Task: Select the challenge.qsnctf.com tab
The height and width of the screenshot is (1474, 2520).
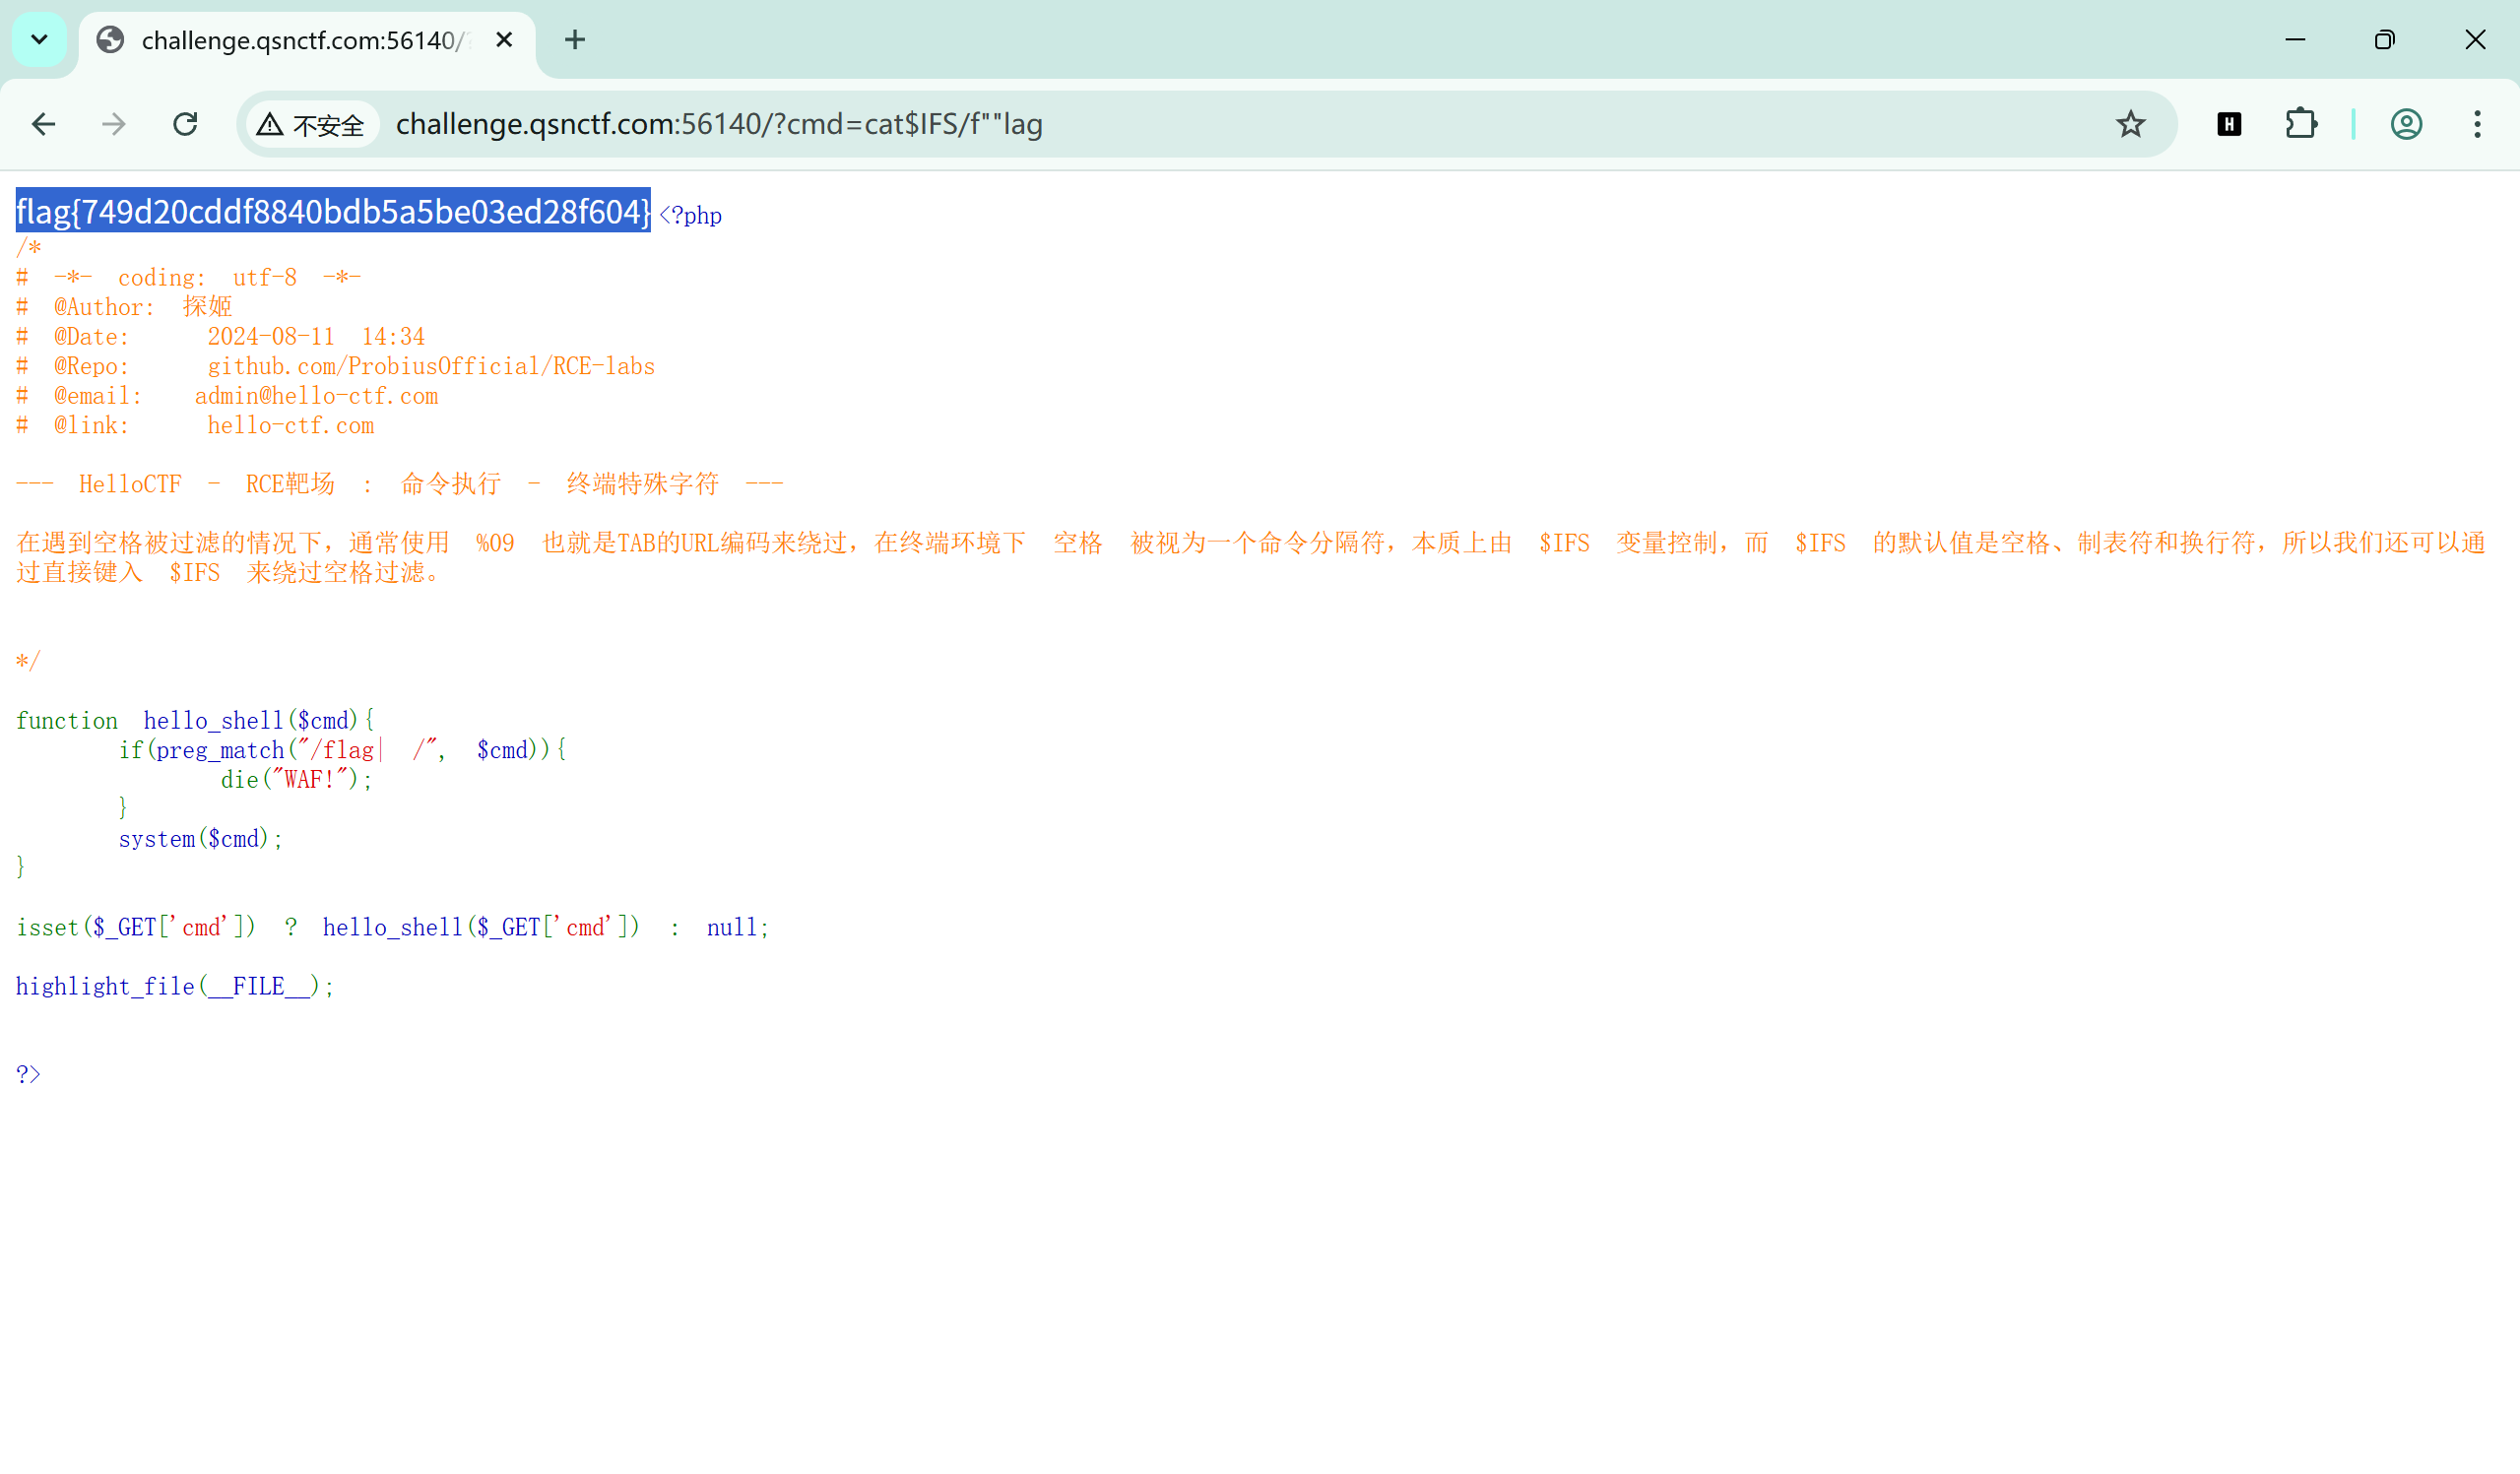Action: coord(300,40)
